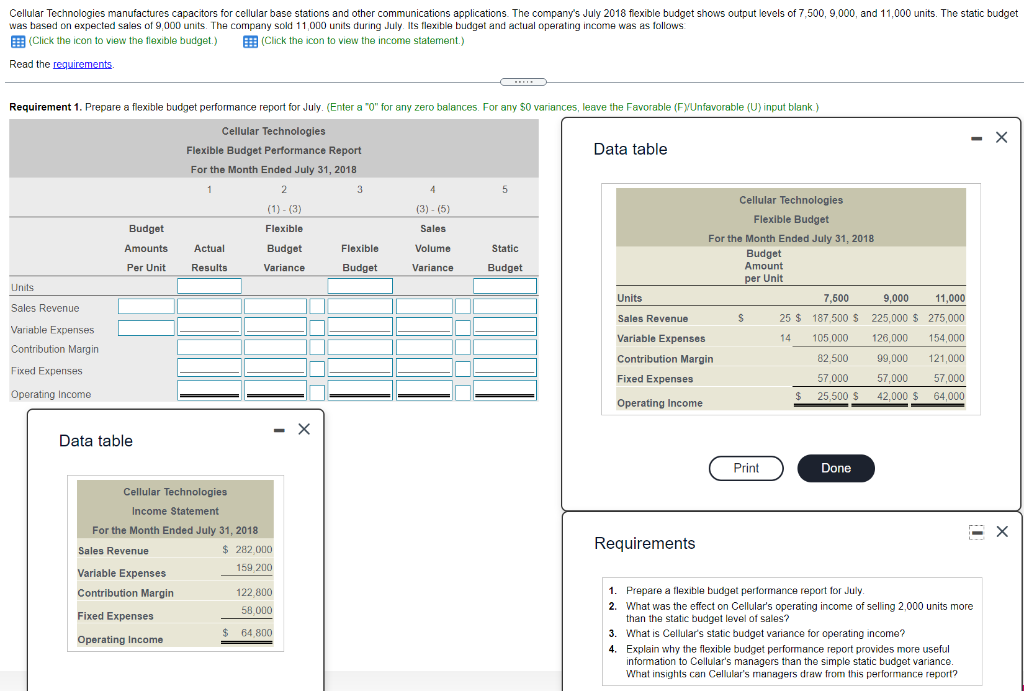Viewport: 1024px width, 691px height.
Task: Click the Print button in the data table
Action: (746, 468)
